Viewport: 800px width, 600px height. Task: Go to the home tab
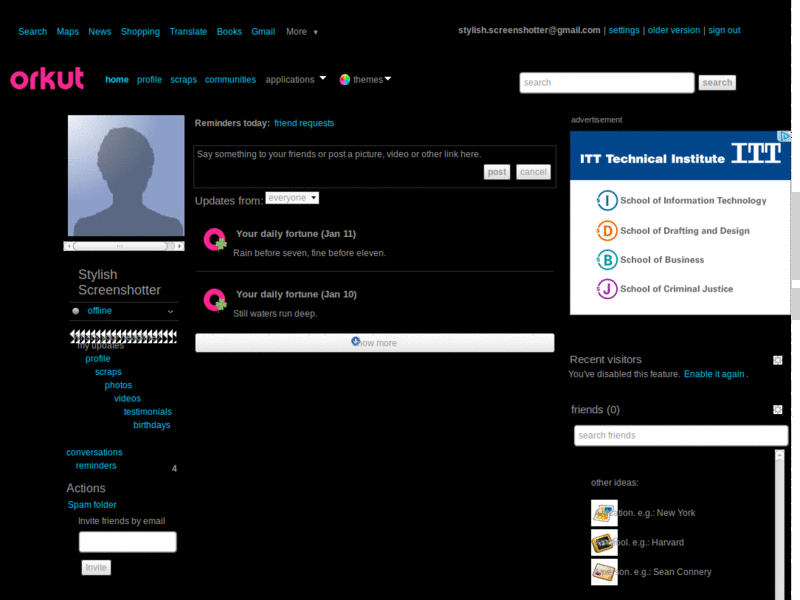click(x=117, y=80)
